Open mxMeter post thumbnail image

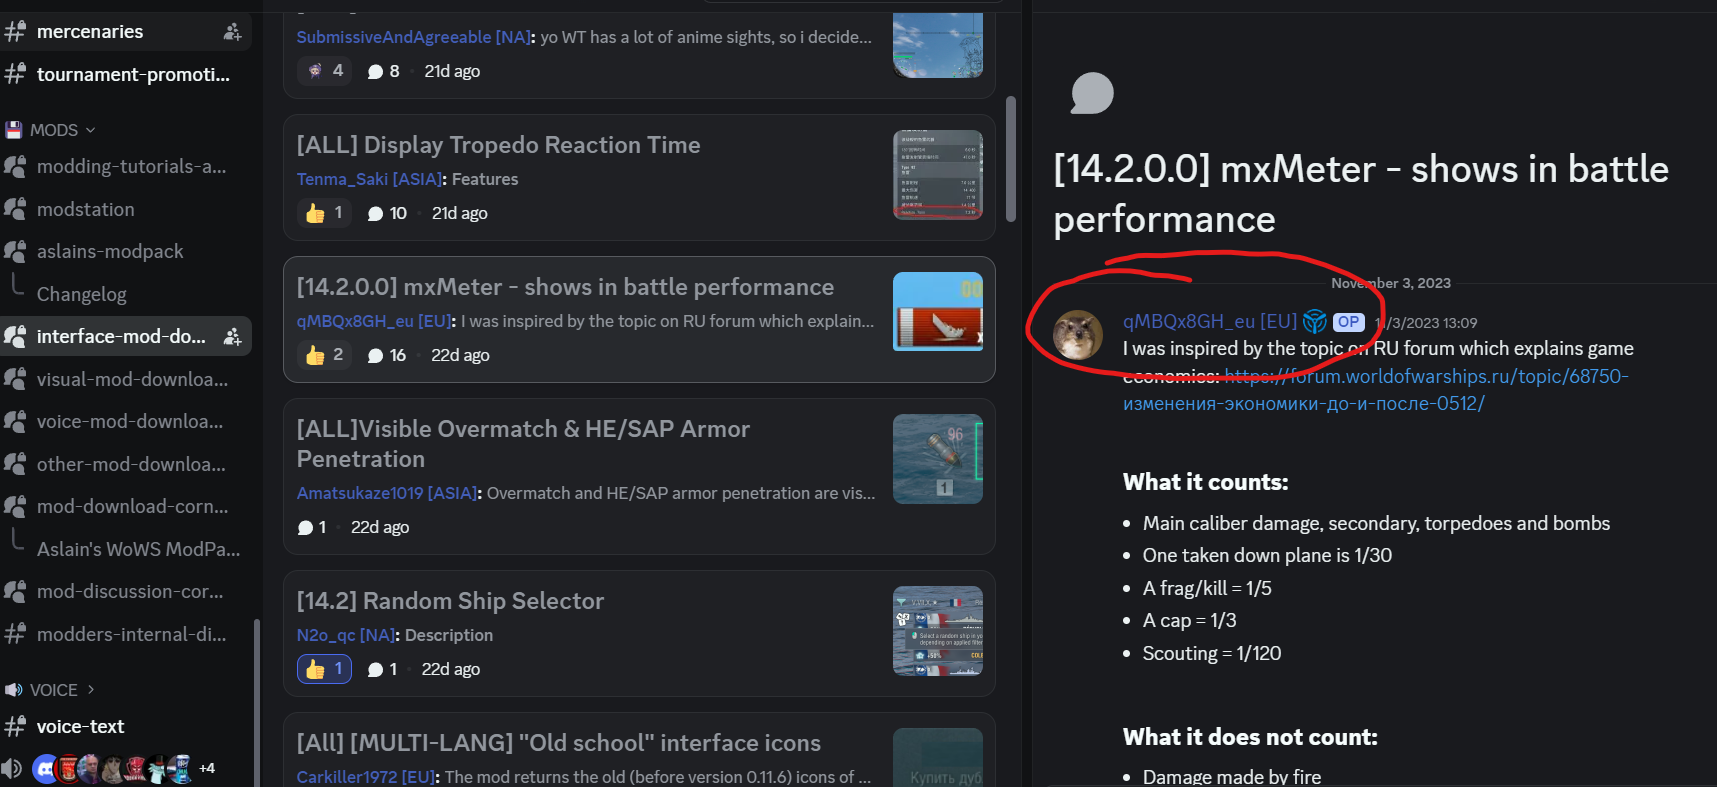[x=938, y=312]
